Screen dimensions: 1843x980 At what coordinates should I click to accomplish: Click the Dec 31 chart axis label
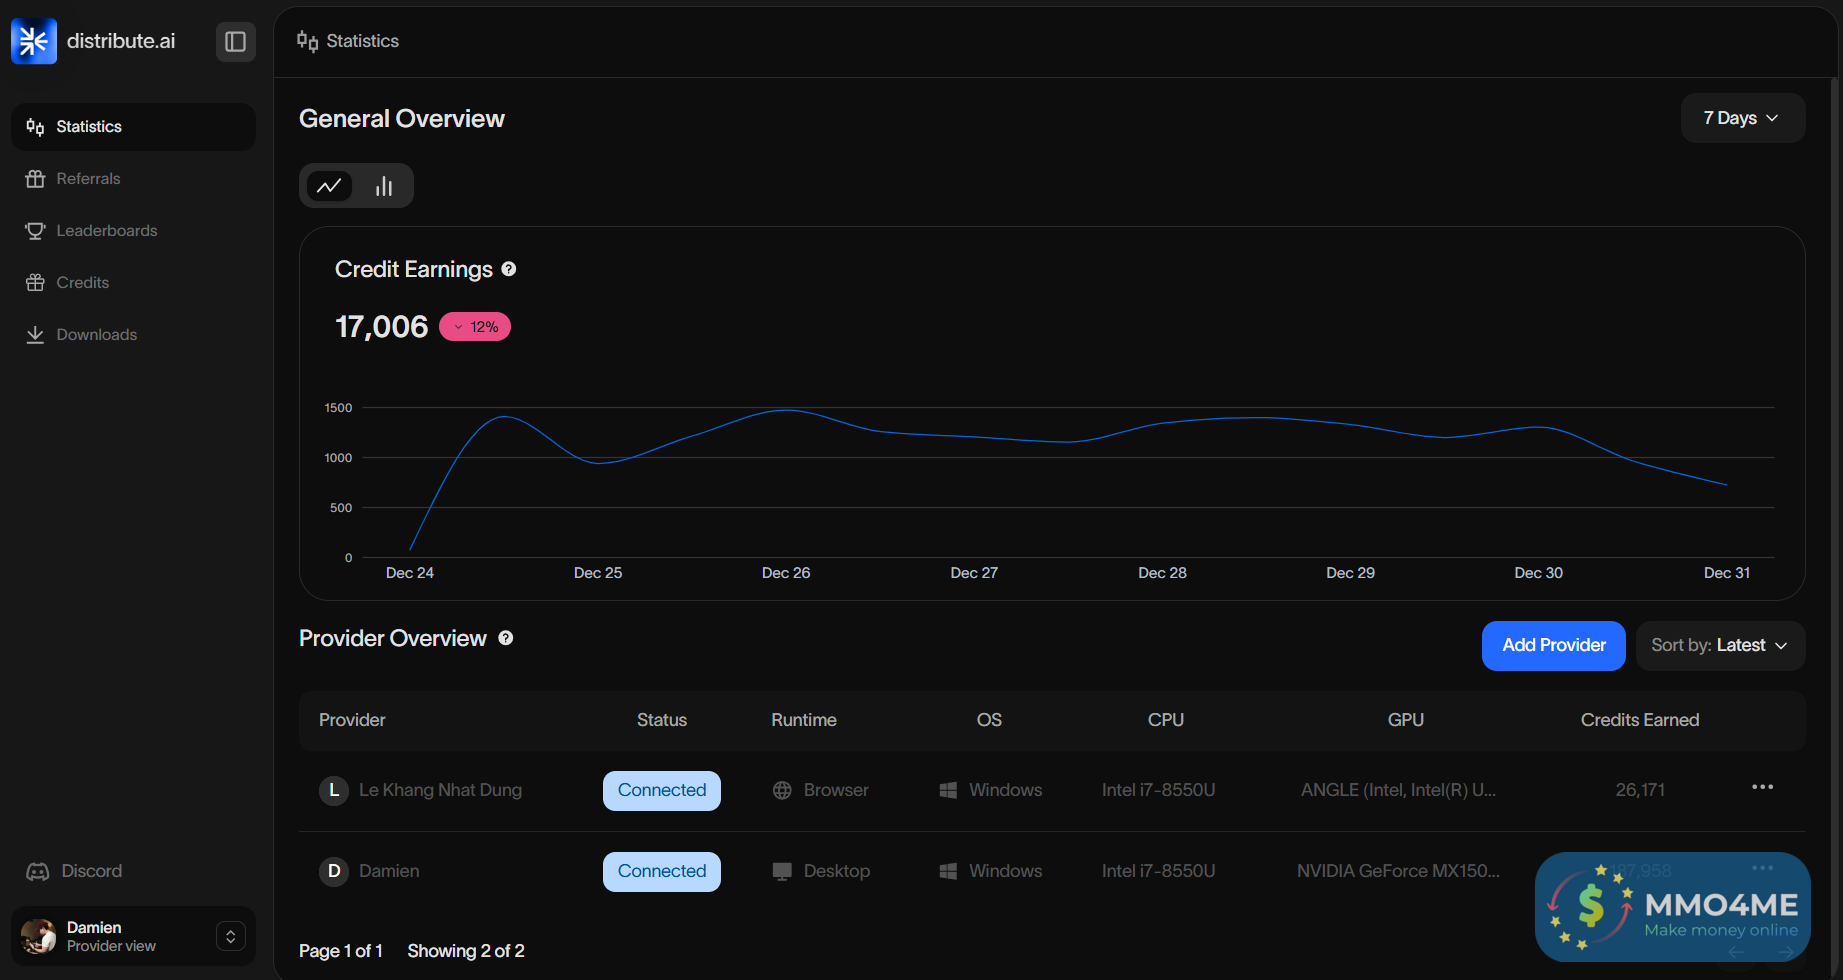point(1727,573)
